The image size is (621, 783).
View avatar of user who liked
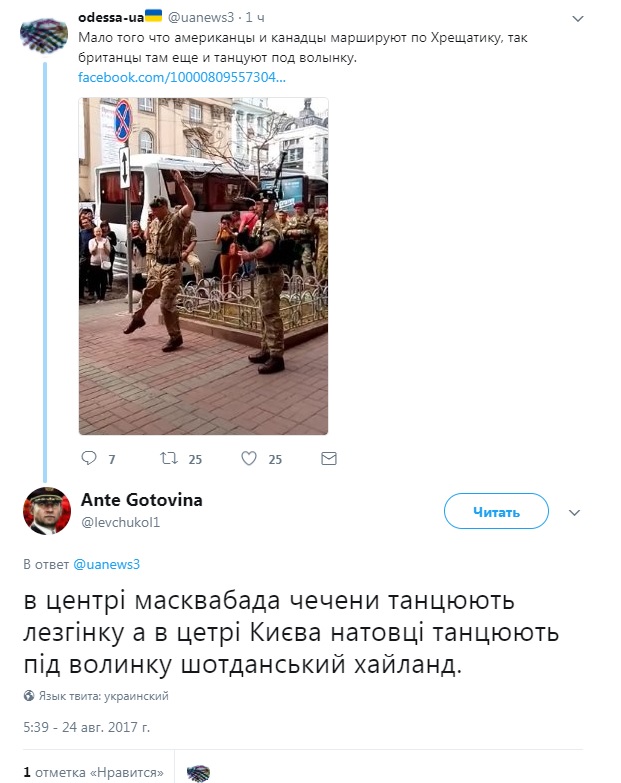tap(198, 773)
